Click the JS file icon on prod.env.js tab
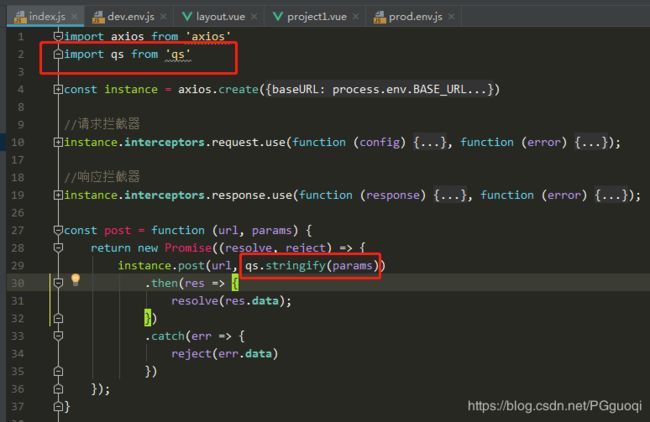The image size is (650, 422). 380,17
